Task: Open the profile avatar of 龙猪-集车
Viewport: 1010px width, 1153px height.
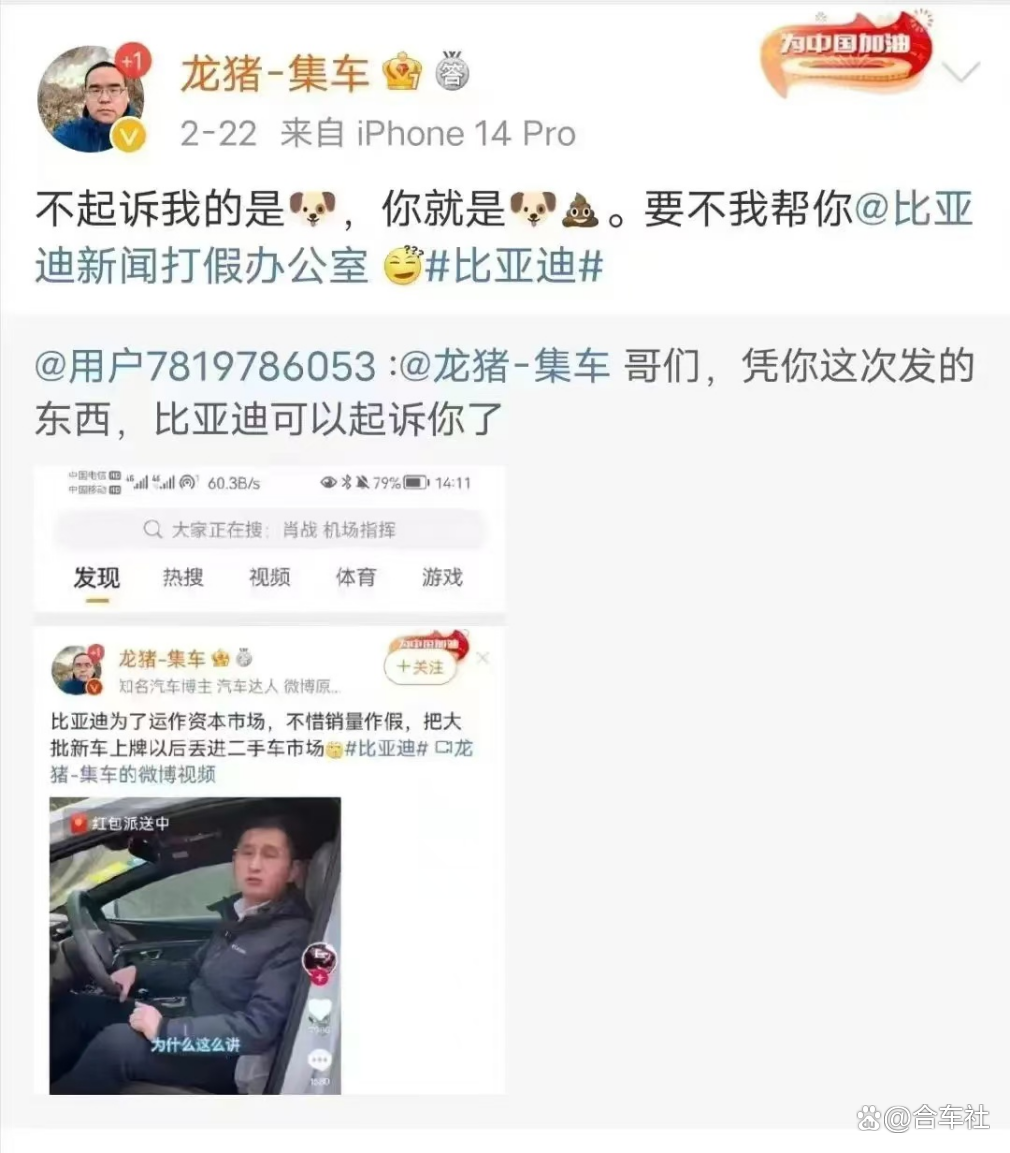Action: (91, 99)
